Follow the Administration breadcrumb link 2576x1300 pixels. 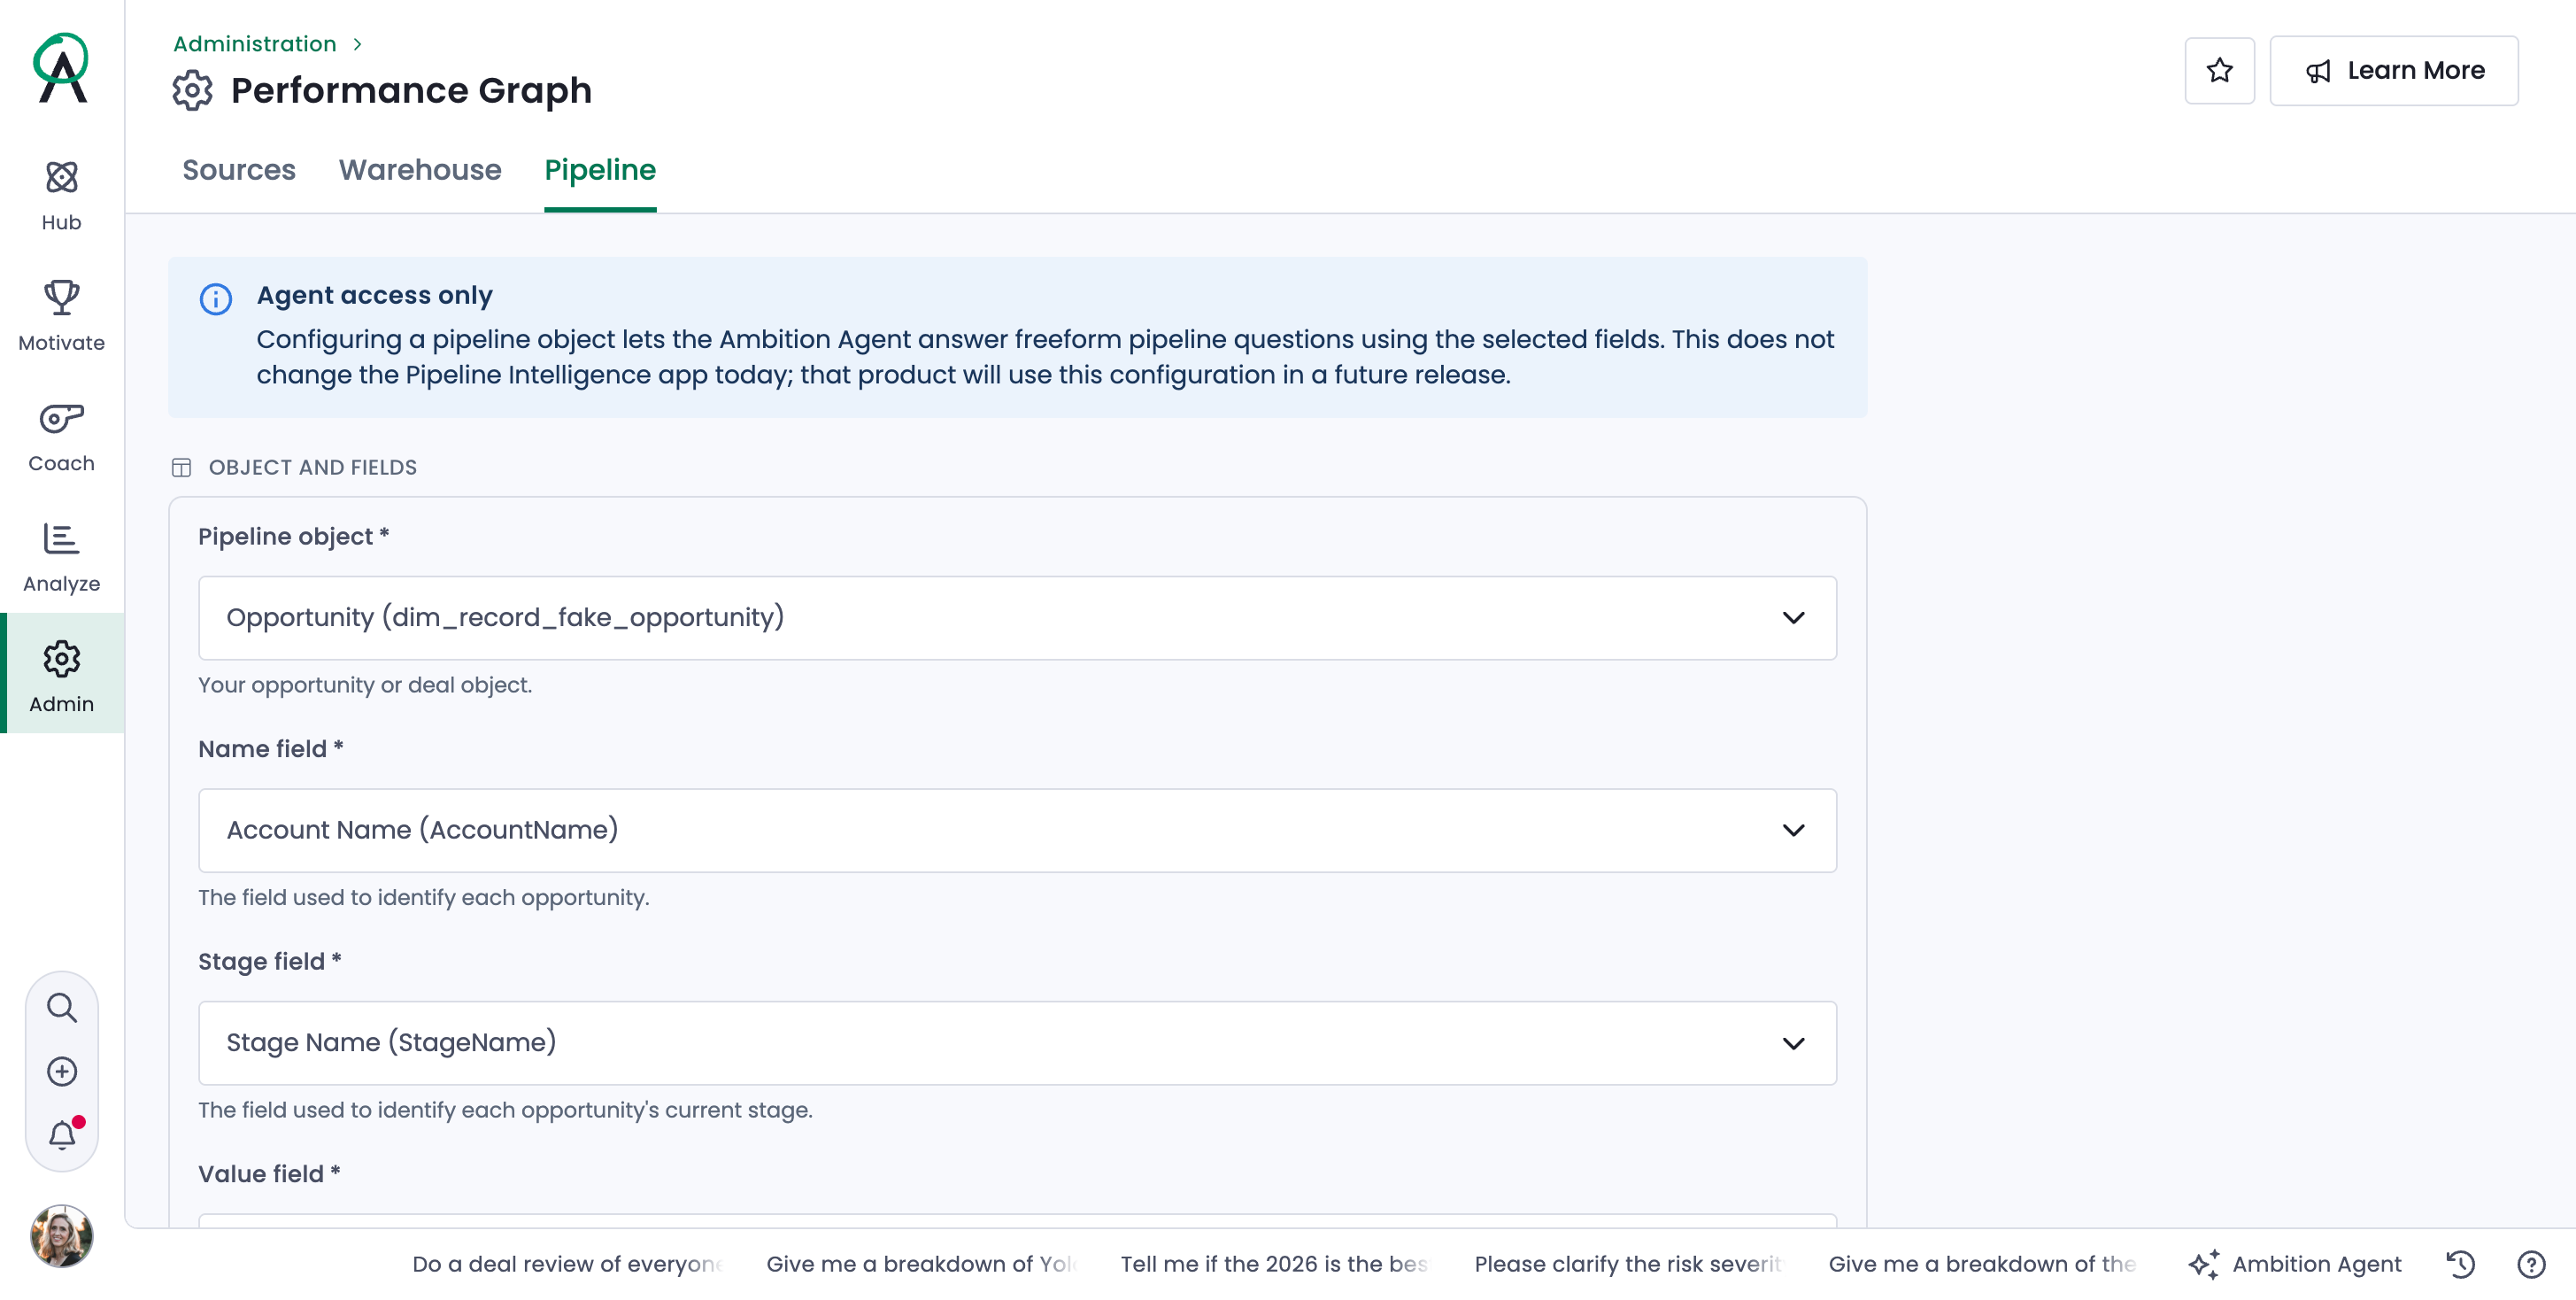coord(254,44)
